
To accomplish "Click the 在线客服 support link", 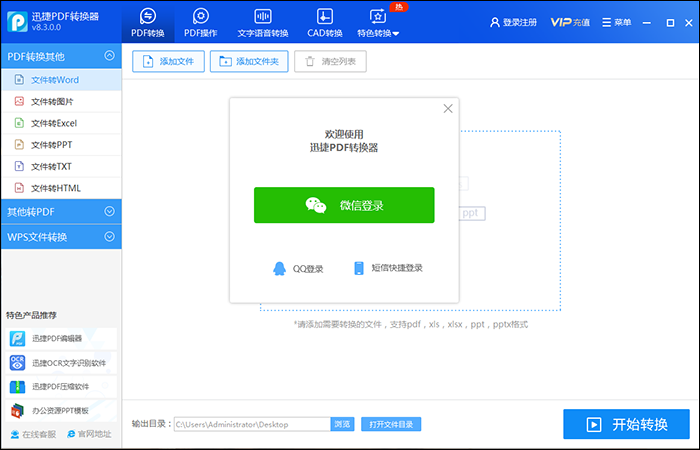I will coord(33,434).
